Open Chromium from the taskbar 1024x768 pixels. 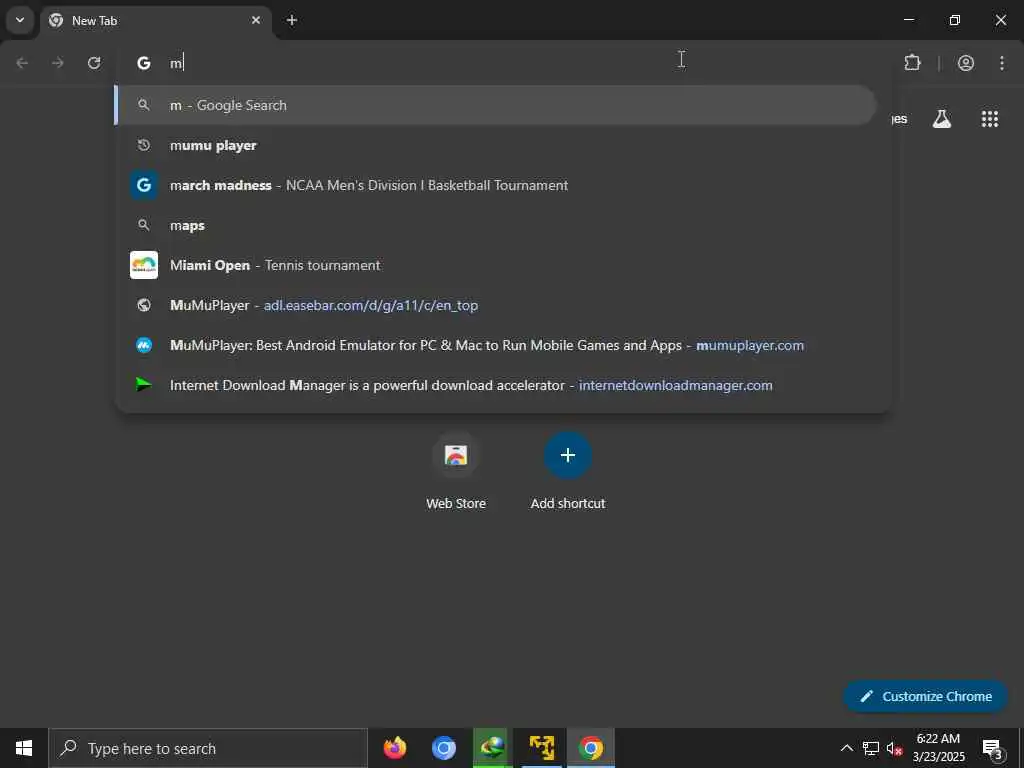click(443, 748)
